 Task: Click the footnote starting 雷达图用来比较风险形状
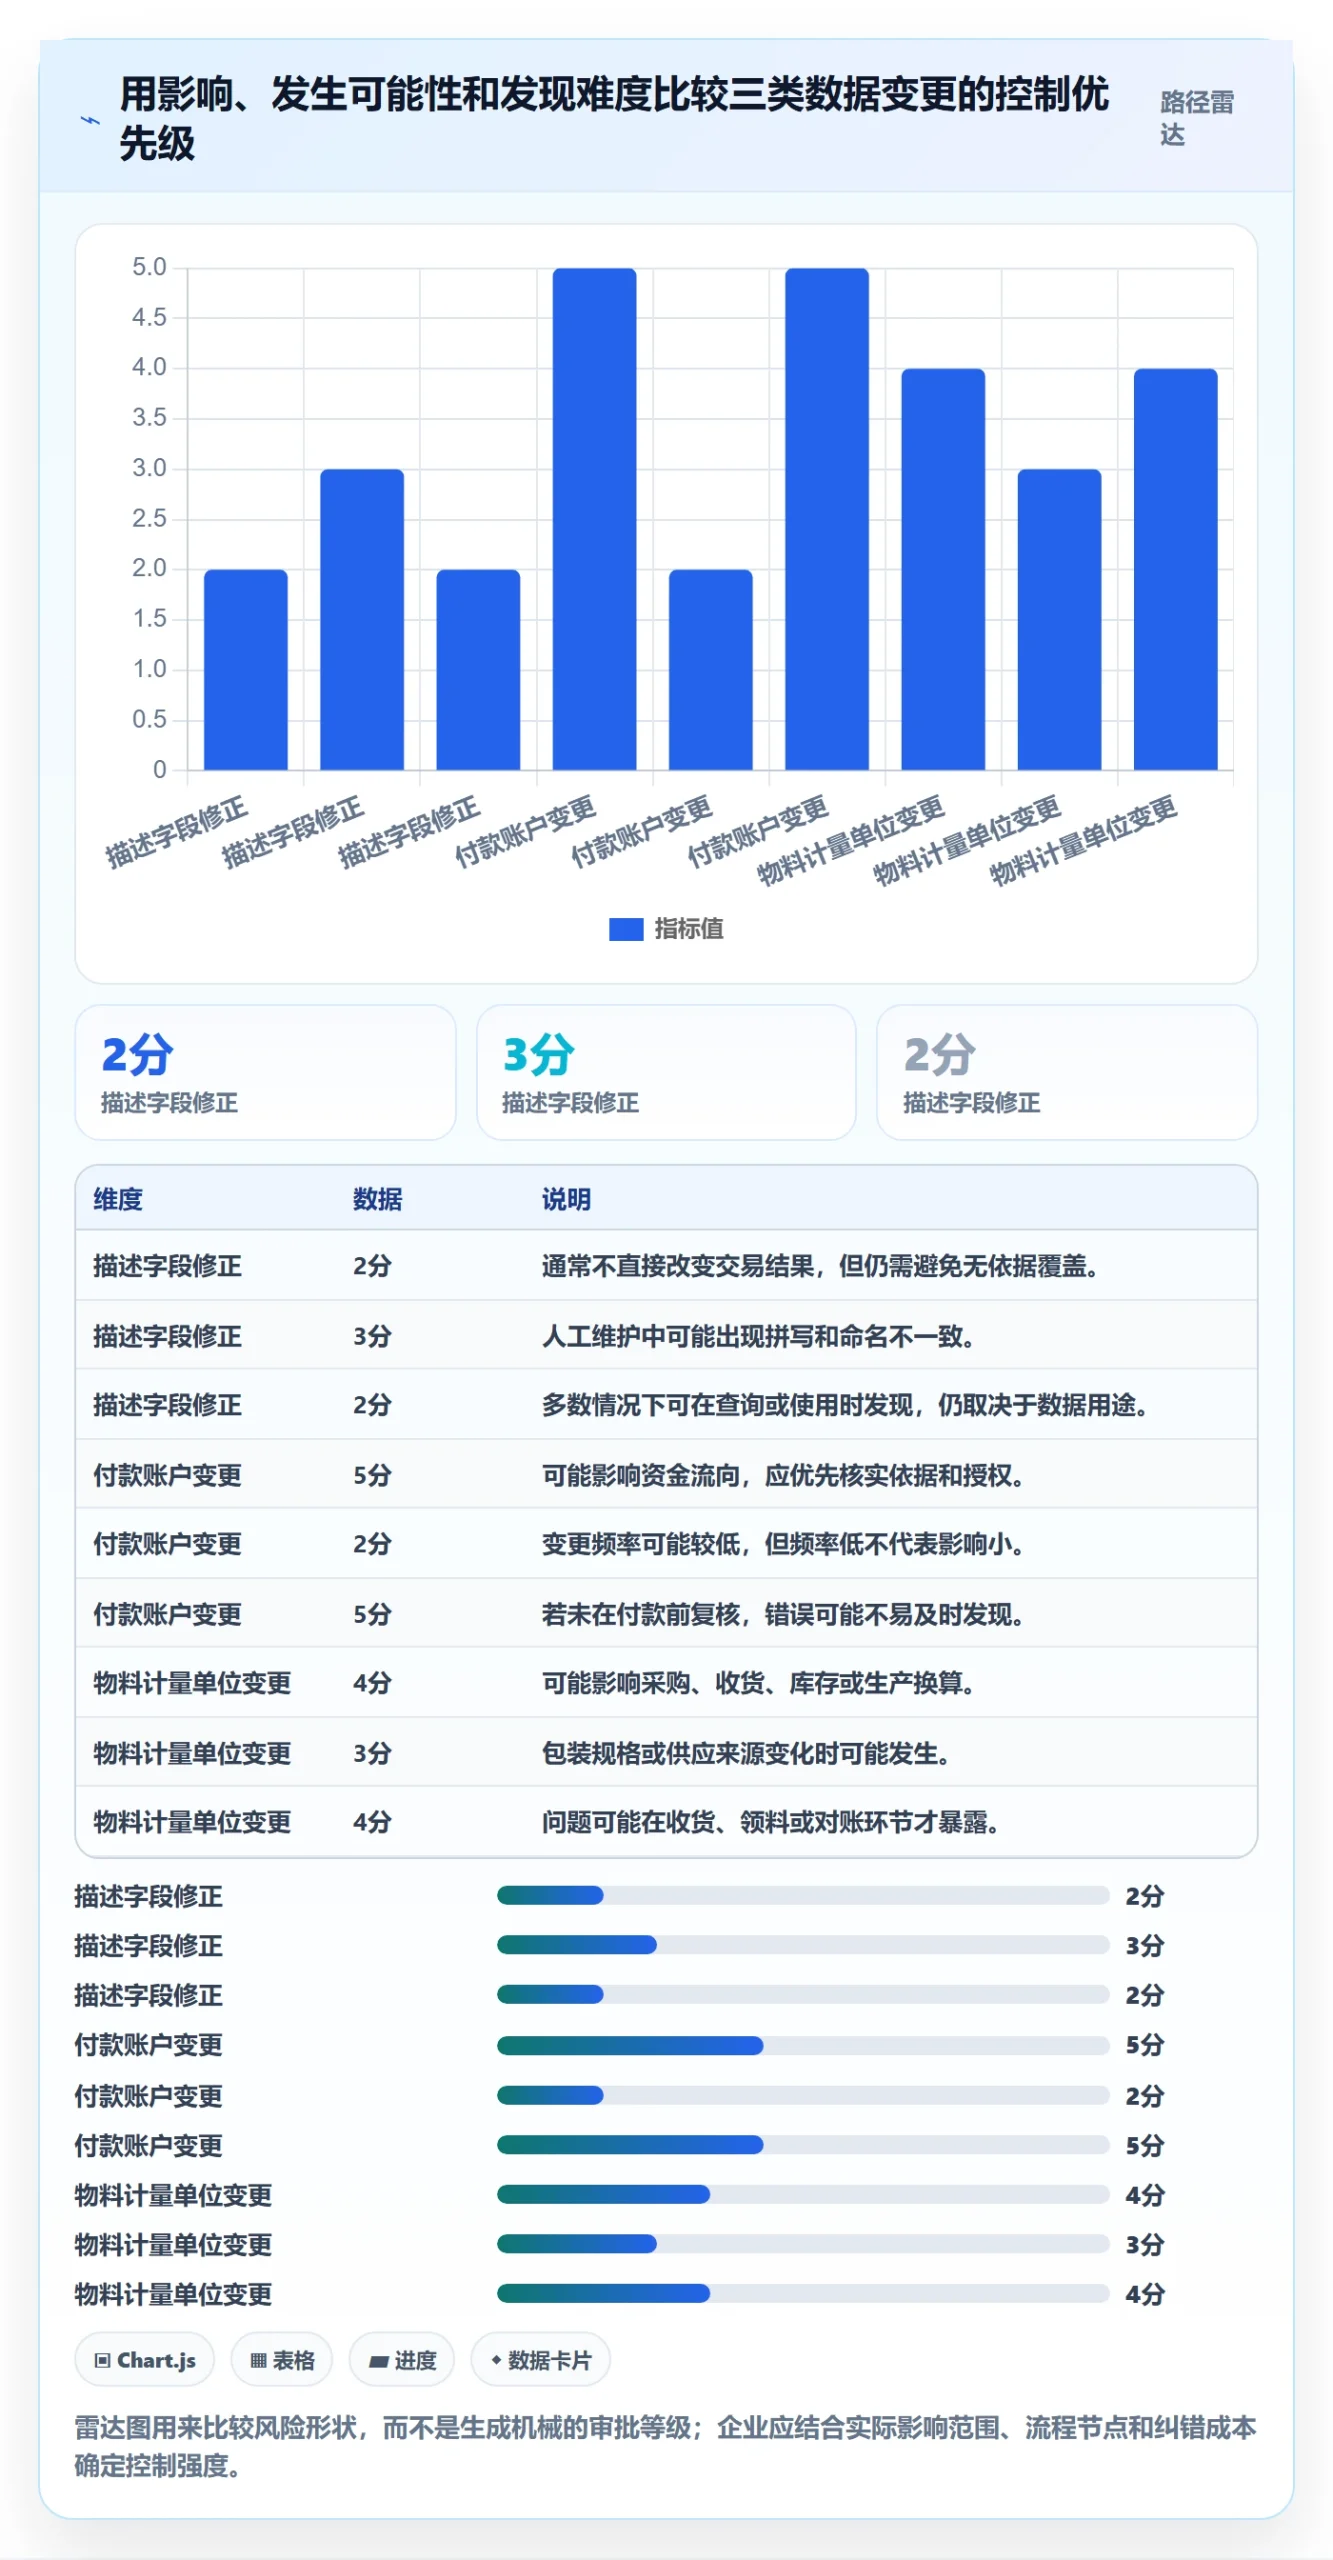coord(665,2446)
